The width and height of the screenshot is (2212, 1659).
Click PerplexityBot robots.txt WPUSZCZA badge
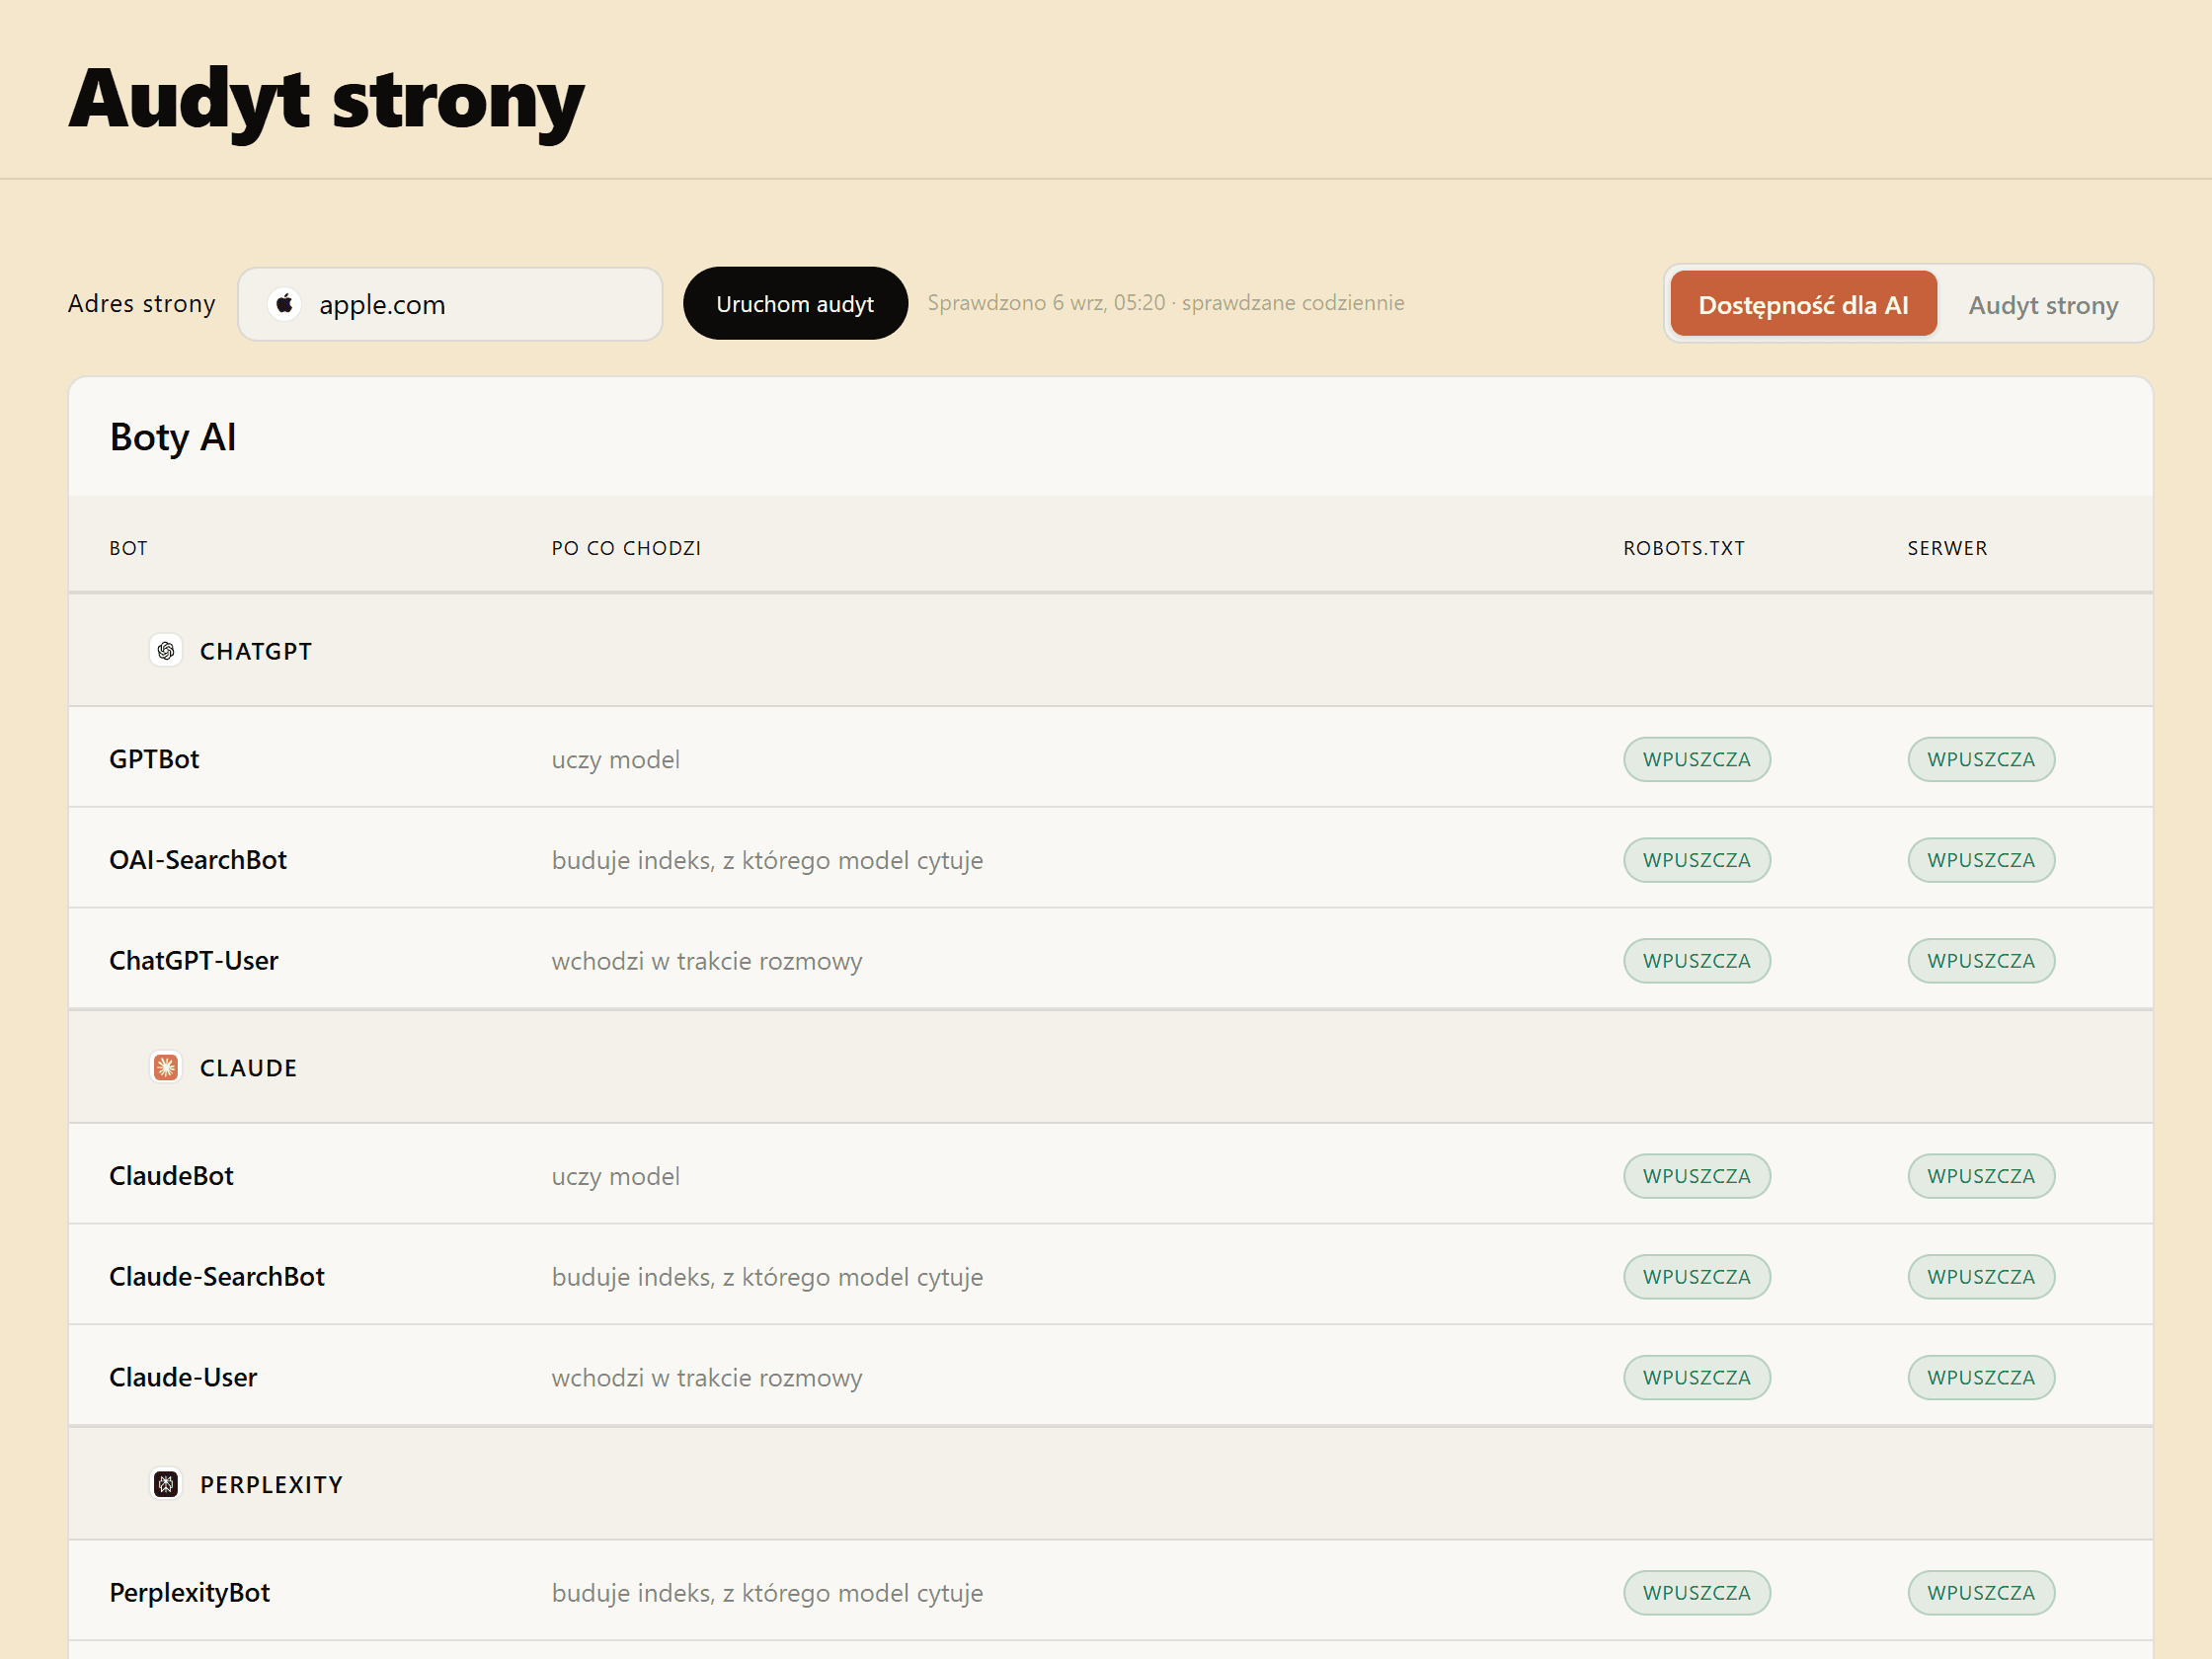click(1697, 1593)
